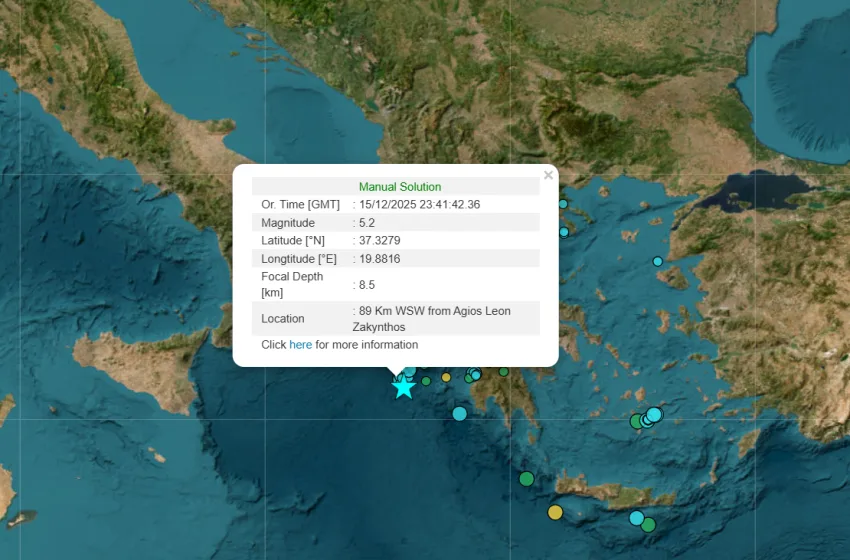Select the large cyan marker southwest of Peloponnese

point(460,414)
